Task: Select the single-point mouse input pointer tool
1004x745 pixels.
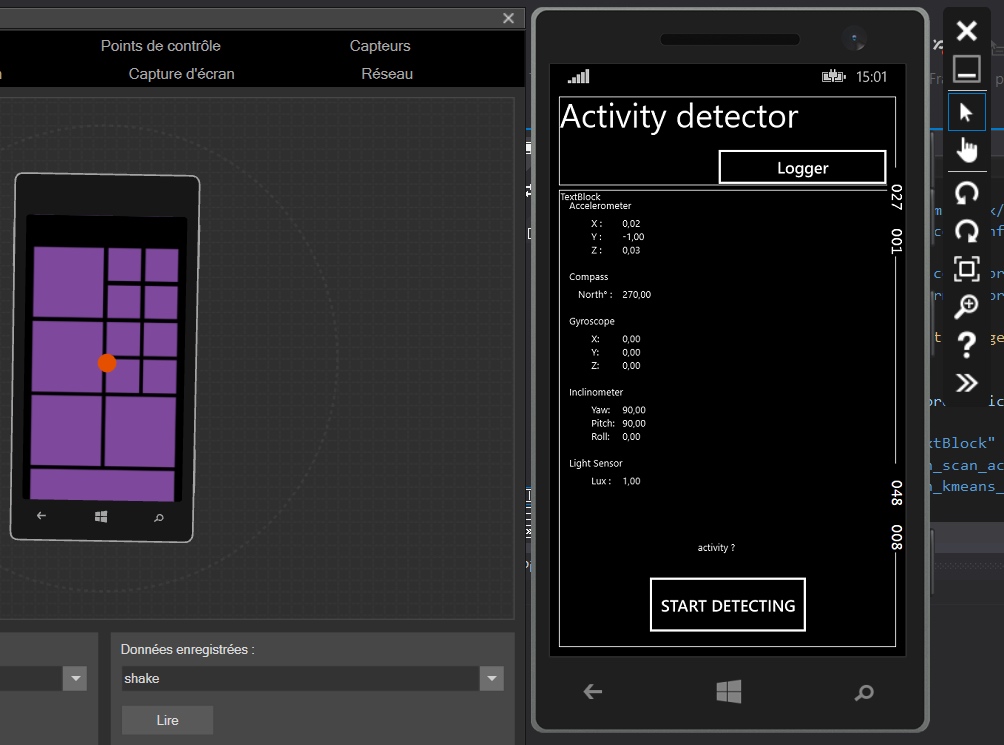Action: click(966, 113)
